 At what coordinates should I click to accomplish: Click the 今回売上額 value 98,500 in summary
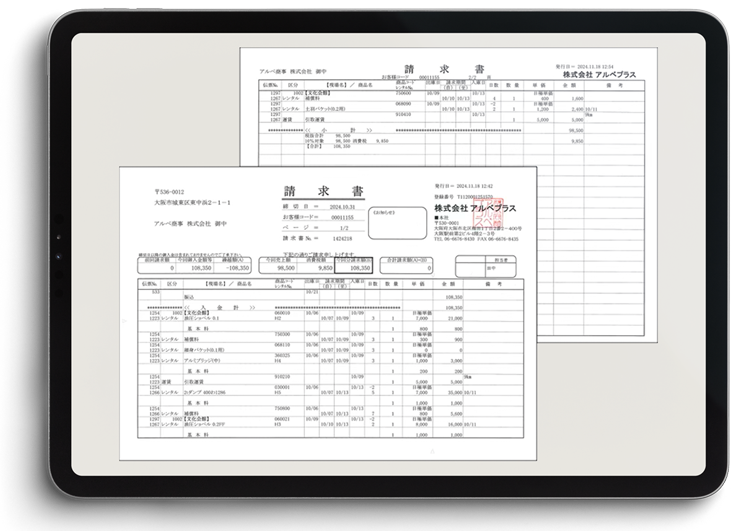pyautogui.click(x=286, y=268)
